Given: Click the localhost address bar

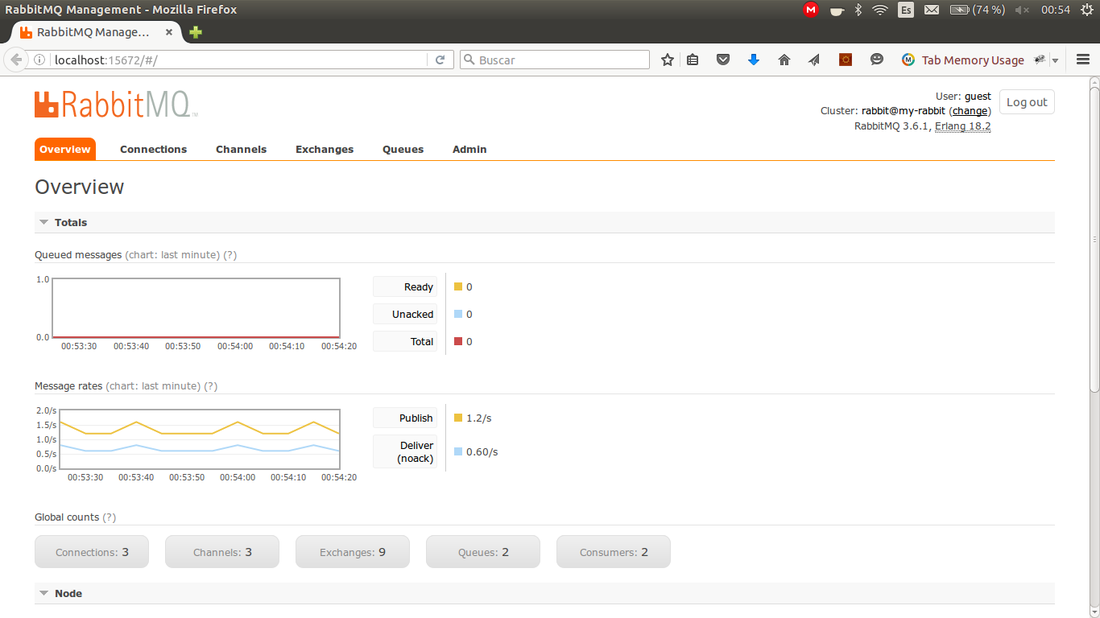Looking at the screenshot, I should 239,60.
